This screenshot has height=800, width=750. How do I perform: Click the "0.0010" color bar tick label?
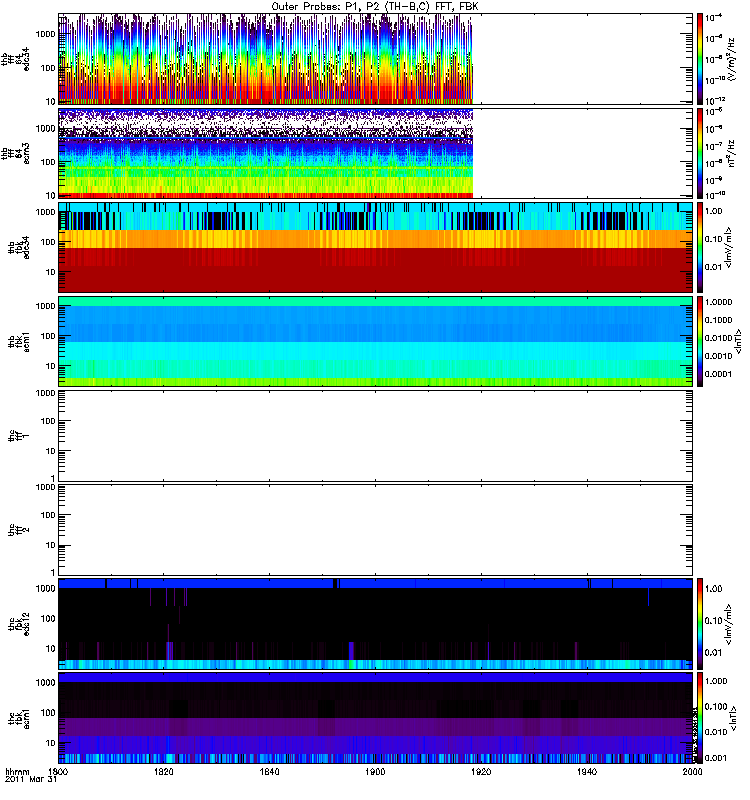tap(718, 356)
